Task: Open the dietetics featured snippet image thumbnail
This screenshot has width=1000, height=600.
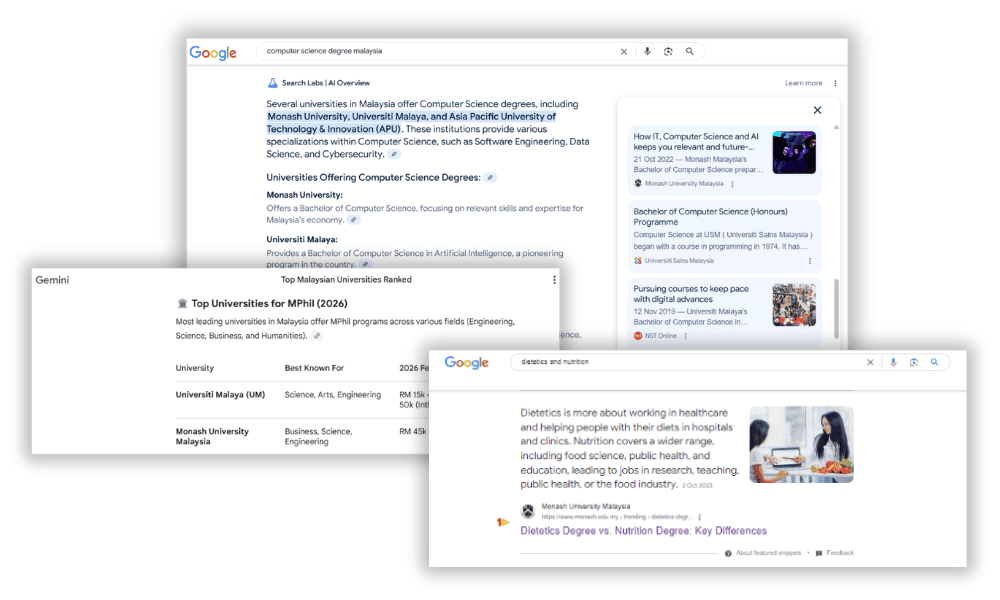Action: (x=801, y=444)
